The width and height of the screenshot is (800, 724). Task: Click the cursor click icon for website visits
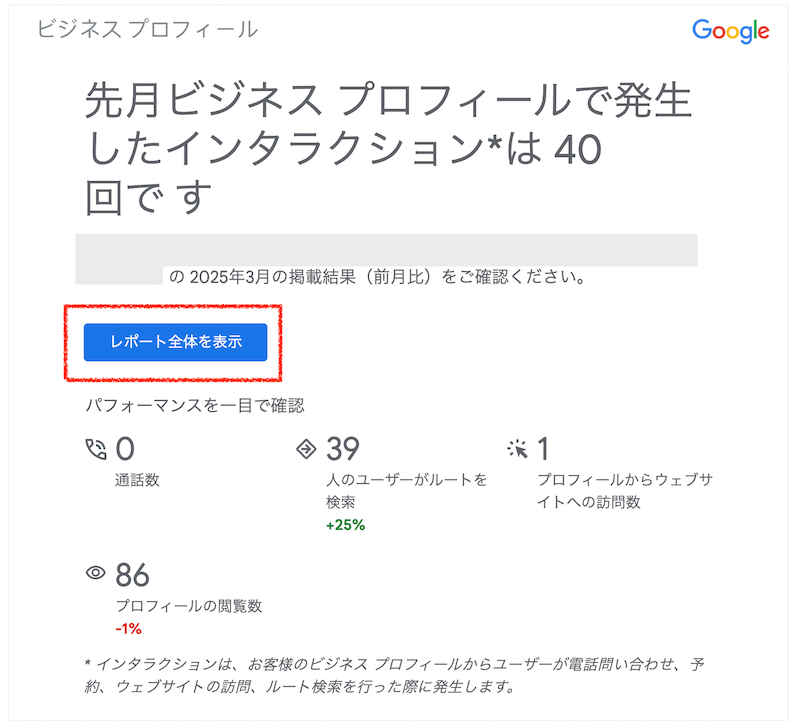(x=519, y=446)
